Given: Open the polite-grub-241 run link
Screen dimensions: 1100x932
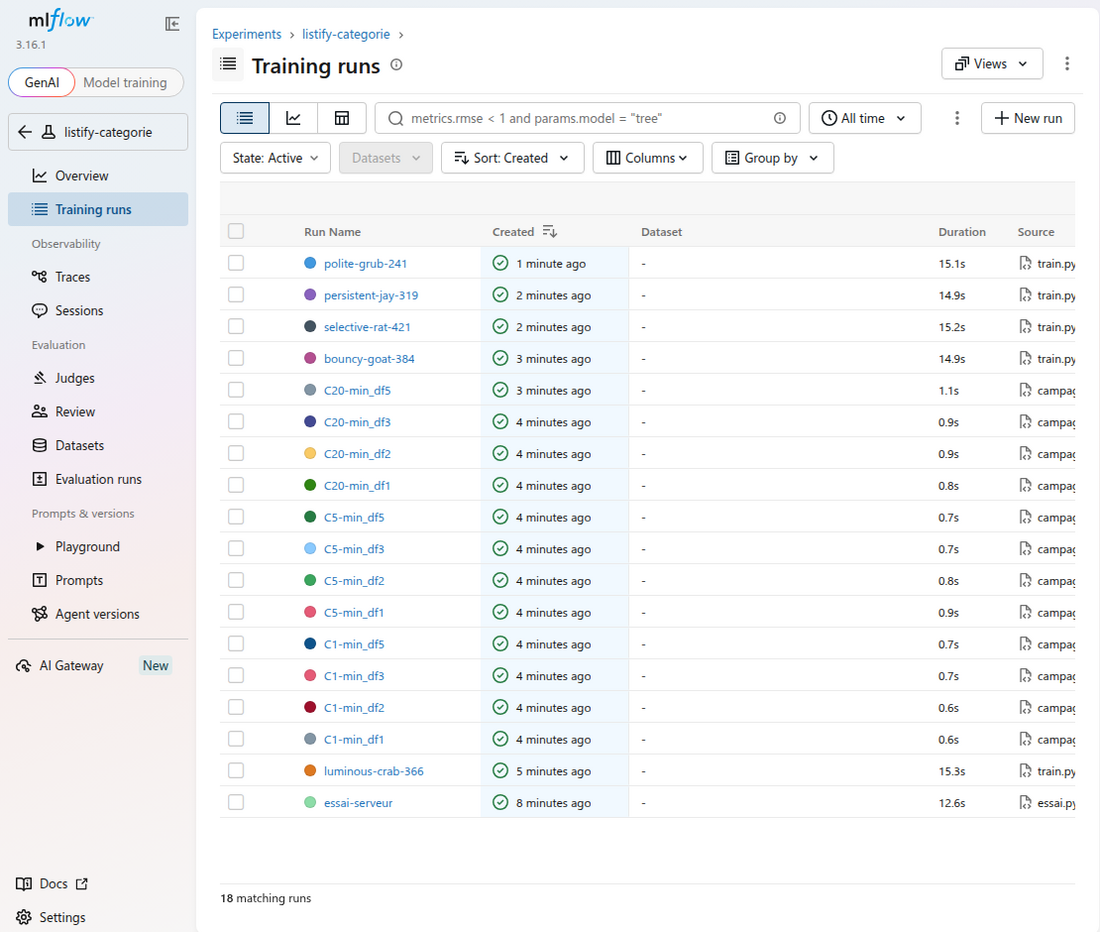Looking at the screenshot, I should [x=365, y=264].
